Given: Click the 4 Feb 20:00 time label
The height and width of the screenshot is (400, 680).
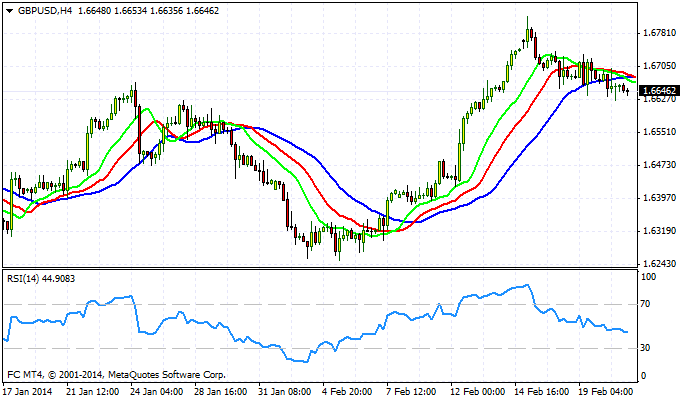Looking at the screenshot, I should click(347, 392).
